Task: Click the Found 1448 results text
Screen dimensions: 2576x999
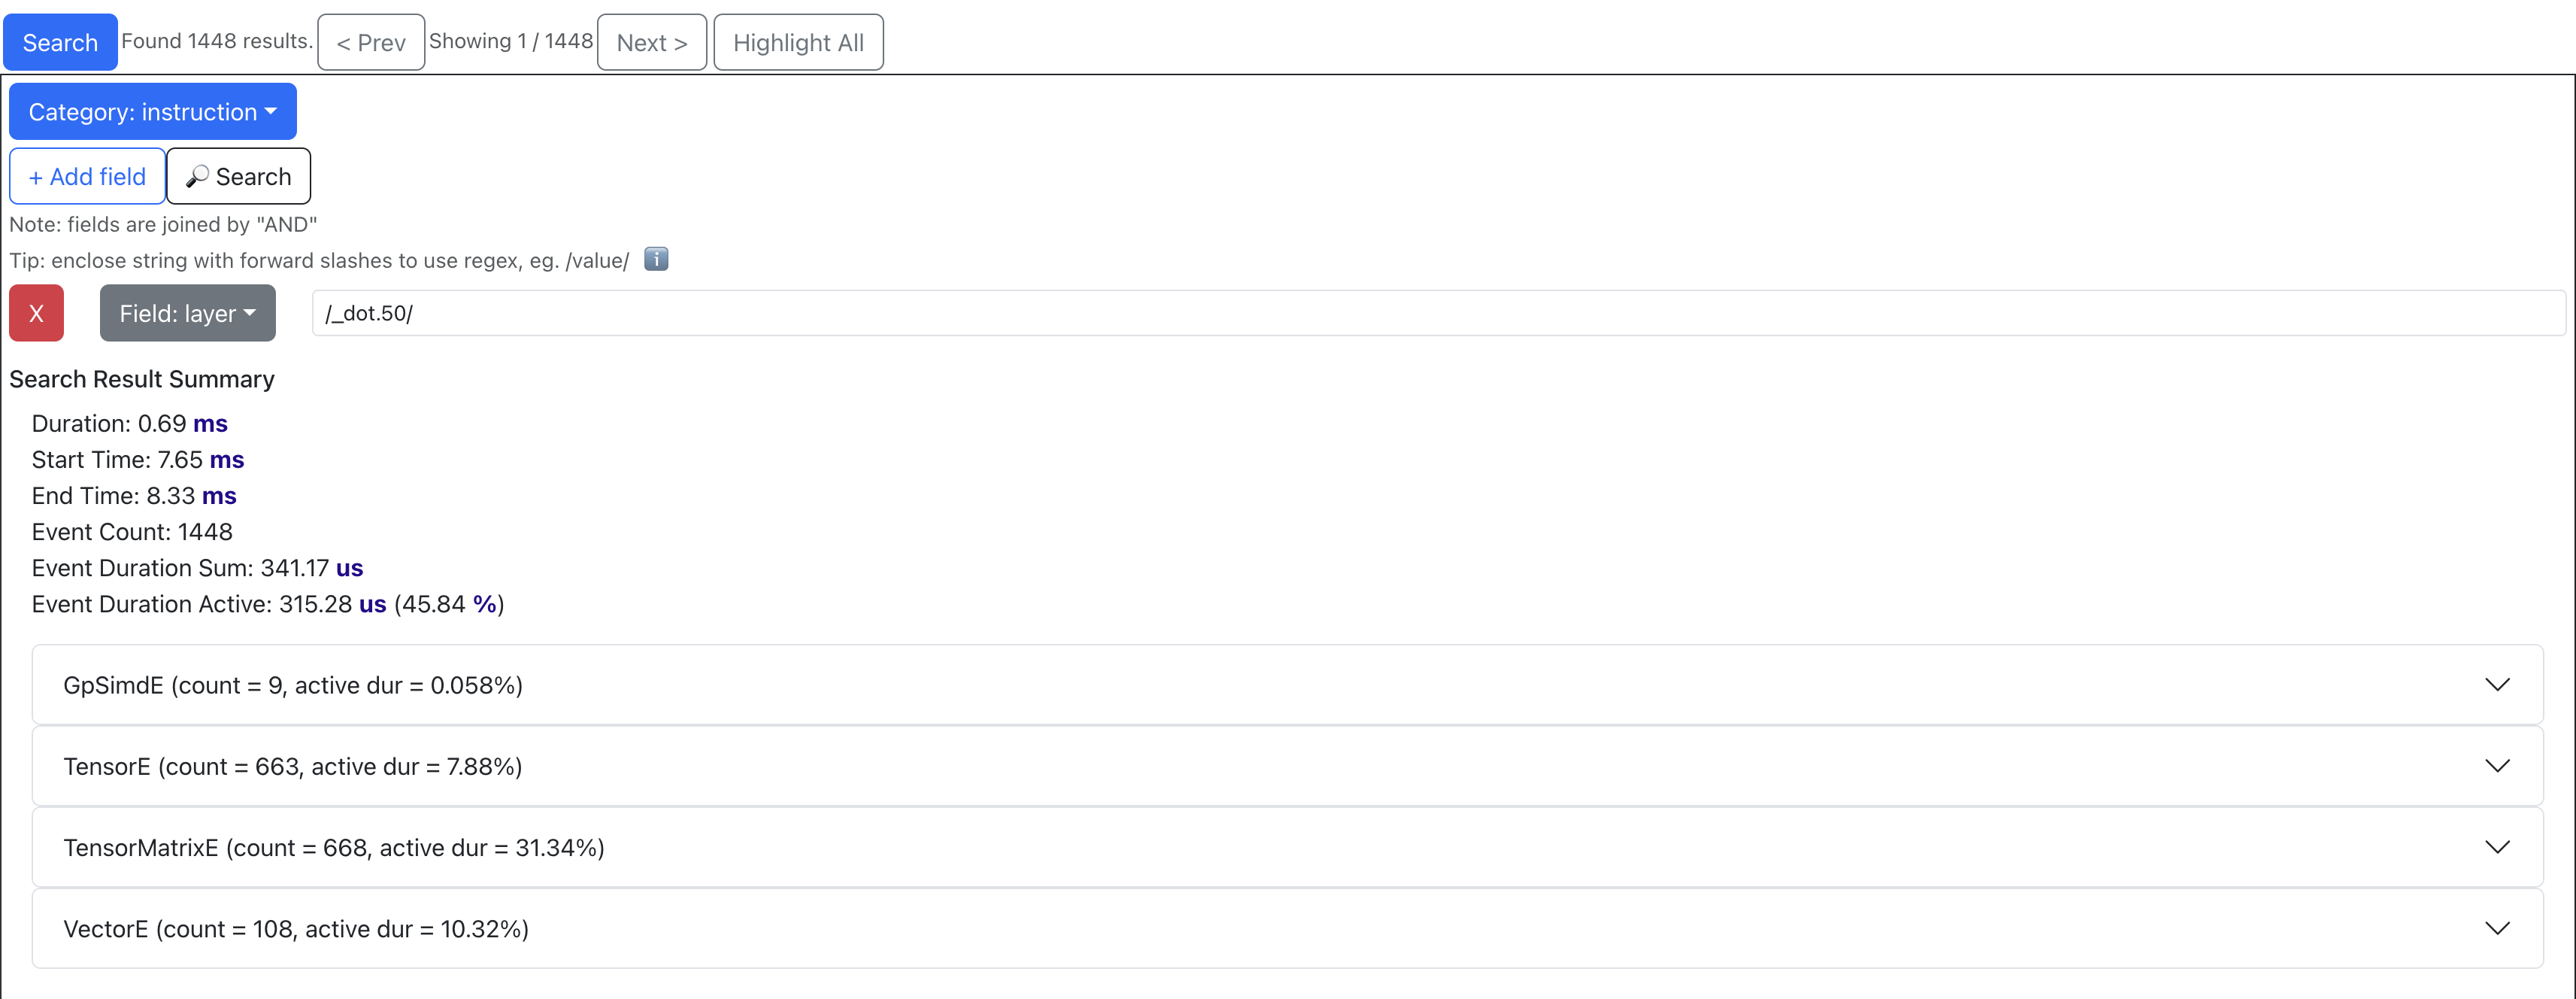Action: (x=217, y=41)
